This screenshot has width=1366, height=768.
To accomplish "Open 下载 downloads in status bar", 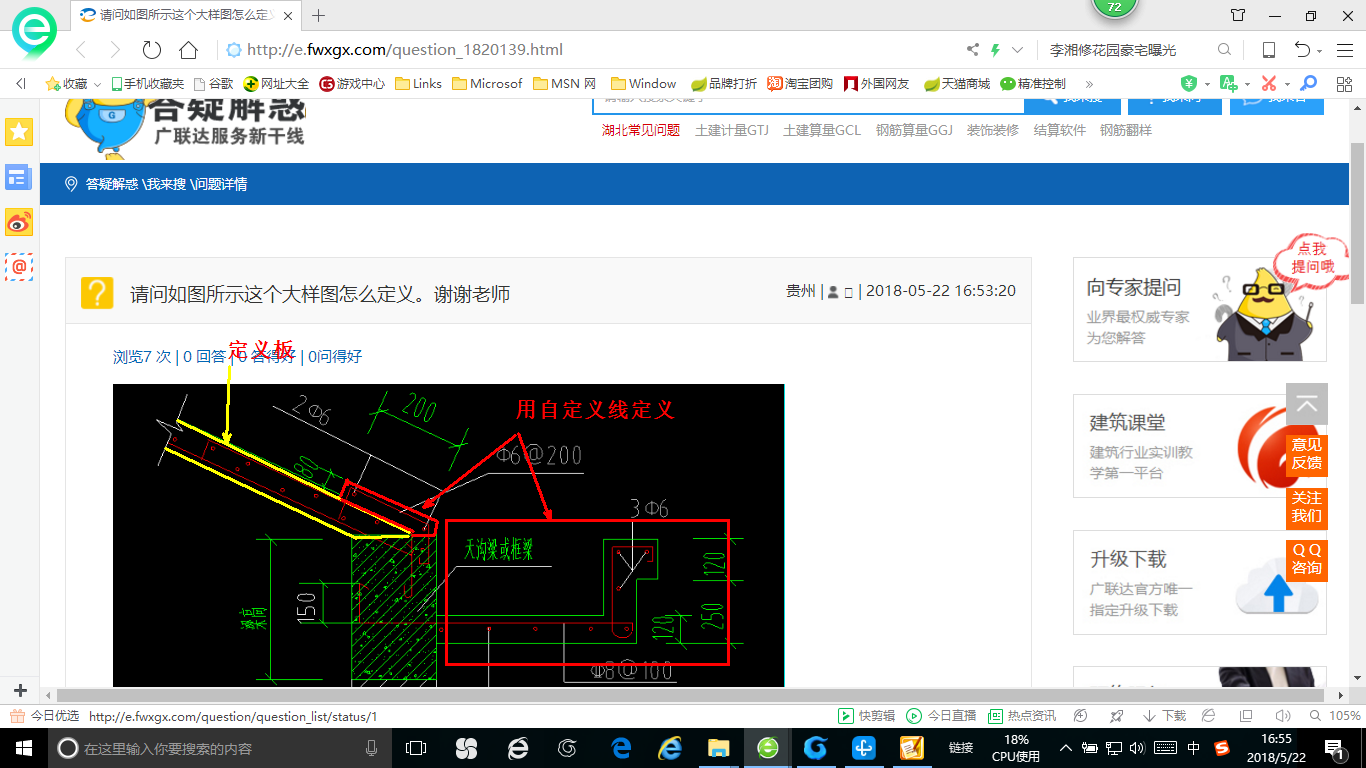I will click(1165, 716).
